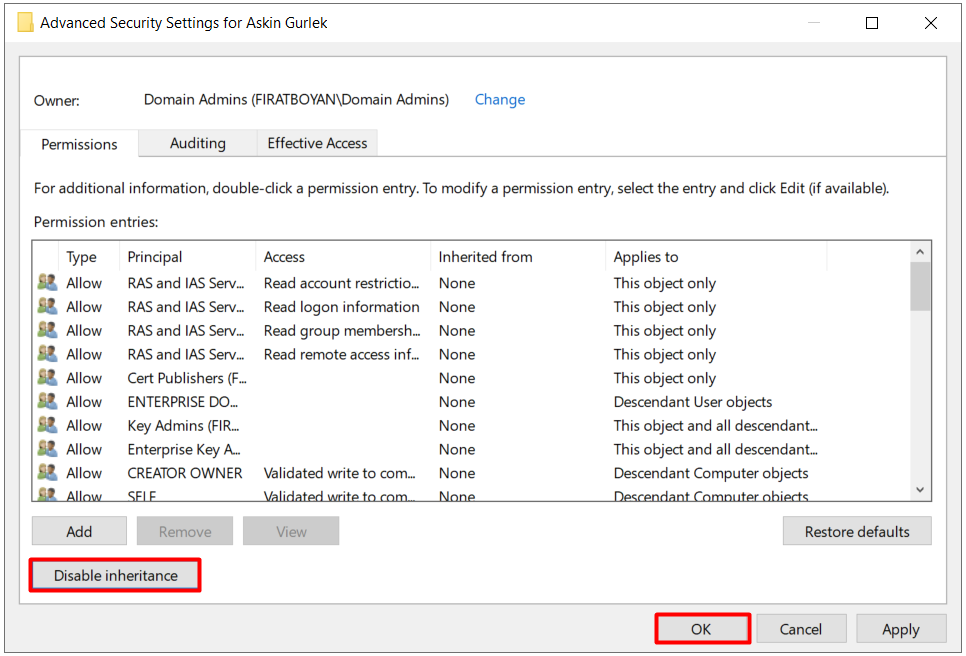Select the 'Cert Publishers (F...' principal
The width and height of the screenshot is (966, 656).
coord(187,378)
